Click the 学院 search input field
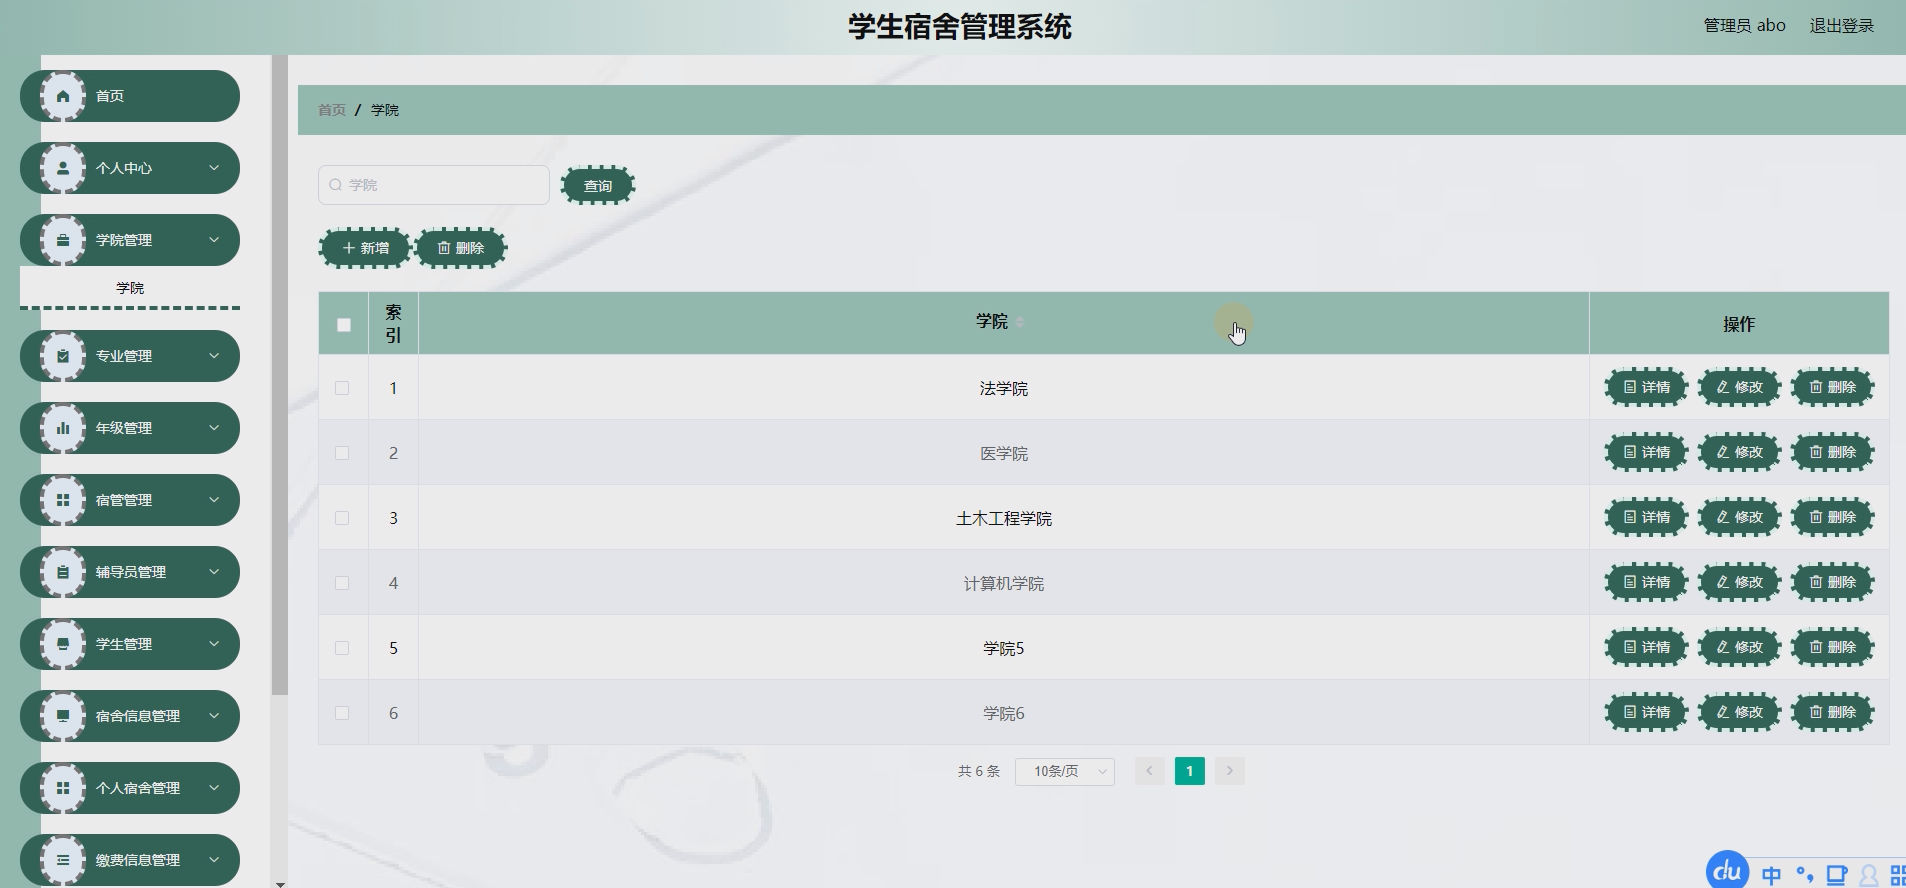The width and height of the screenshot is (1906, 888). coord(434,185)
